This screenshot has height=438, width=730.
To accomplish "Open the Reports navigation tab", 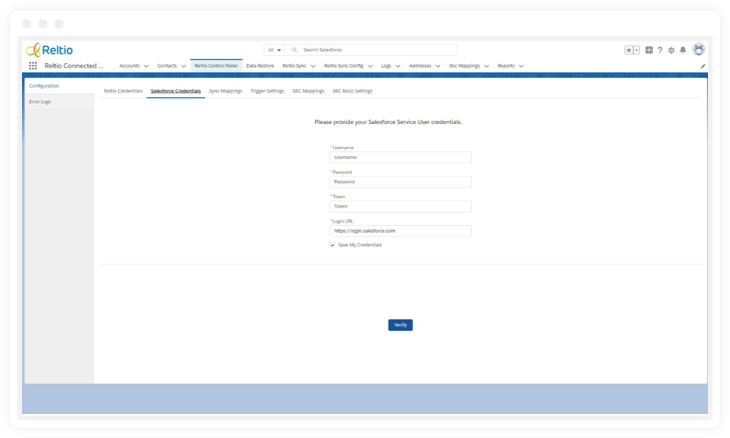I will 506,66.
